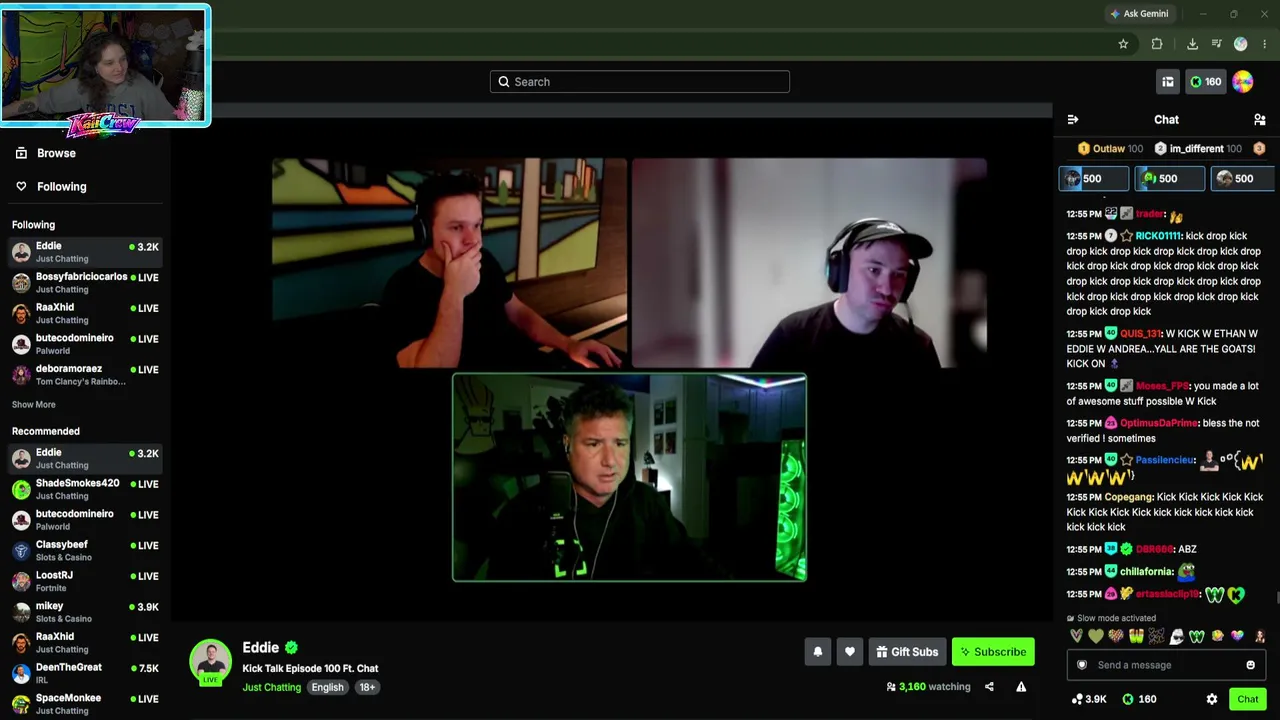Report the stream with warning icon
The image size is (1280, 720).
coord(1021,687)
